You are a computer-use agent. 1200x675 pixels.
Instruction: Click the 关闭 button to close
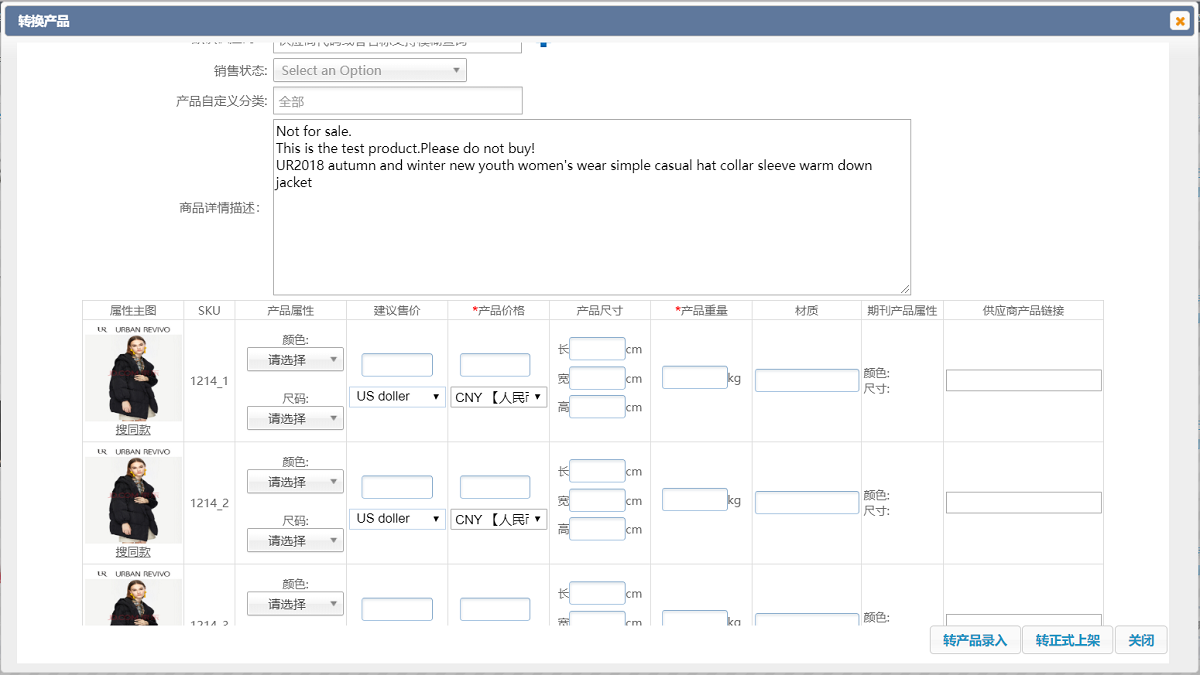pos(1141,639)
